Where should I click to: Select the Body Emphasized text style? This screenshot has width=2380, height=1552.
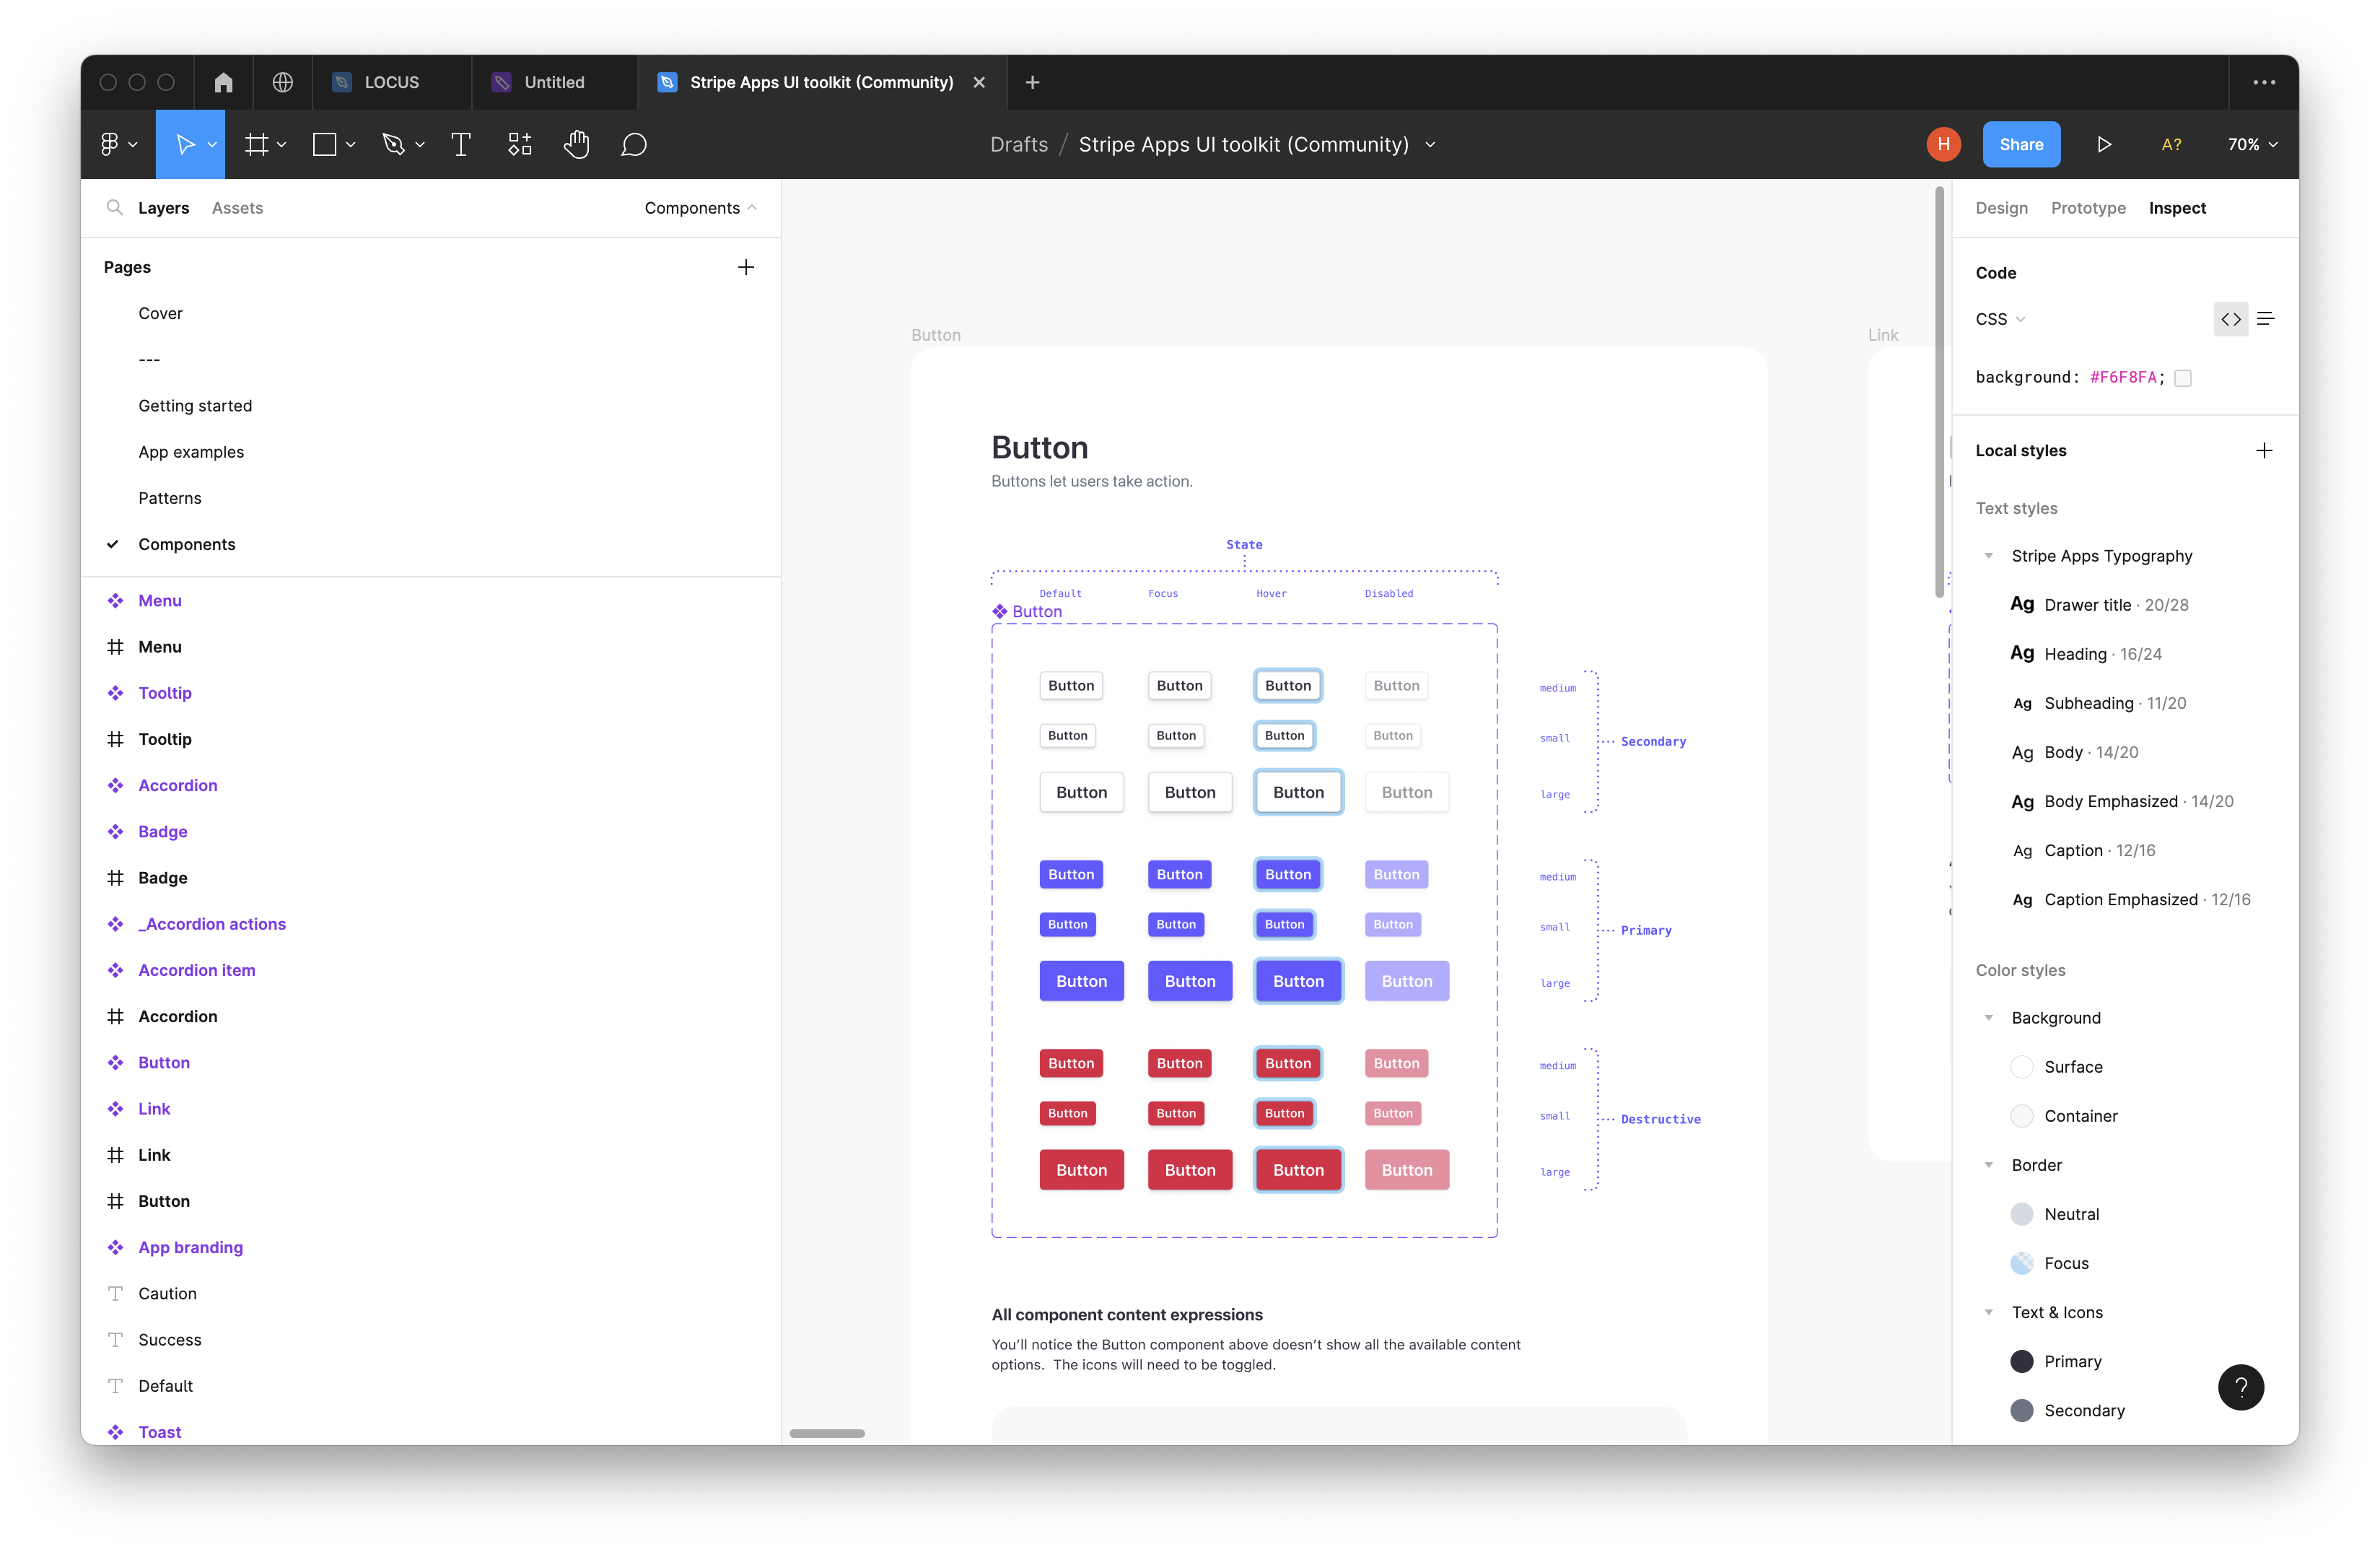(2121, 802)
